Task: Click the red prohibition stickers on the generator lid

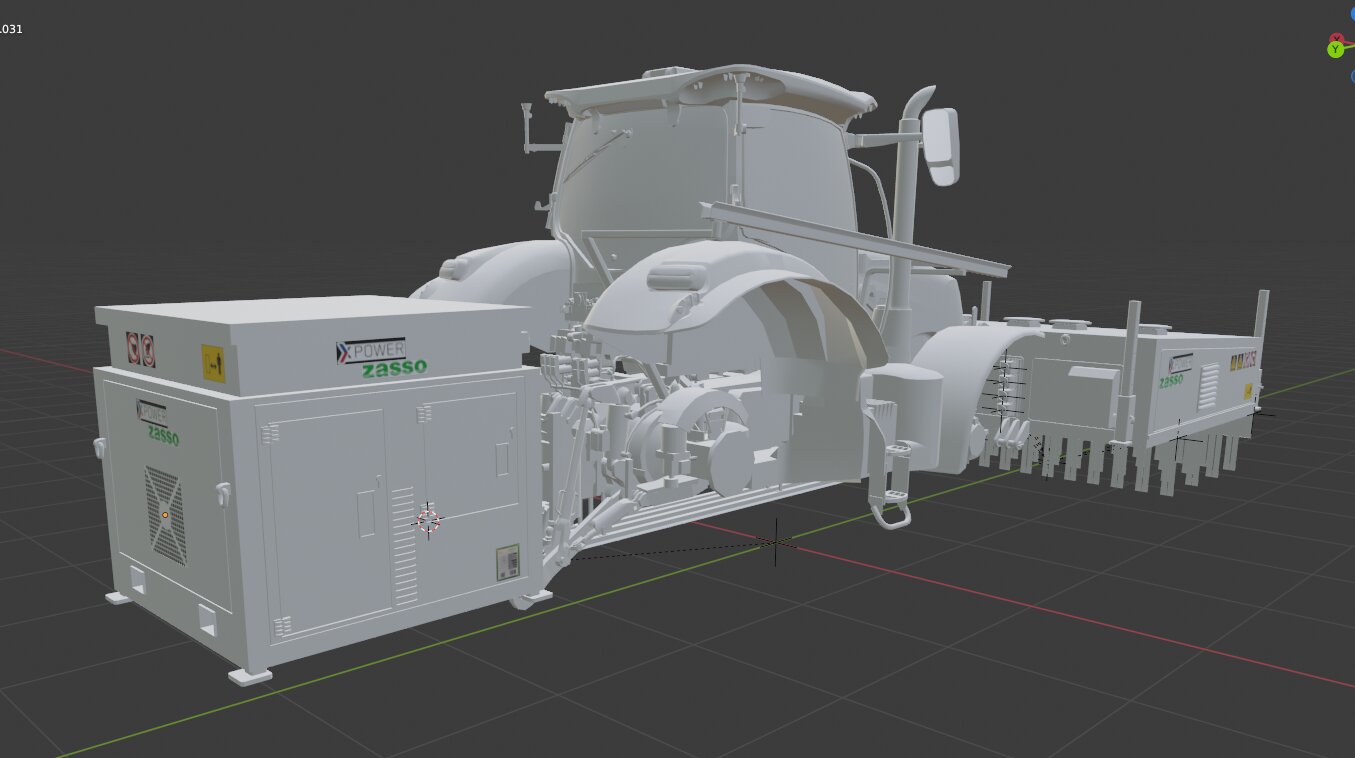Action: click(140, 349)
